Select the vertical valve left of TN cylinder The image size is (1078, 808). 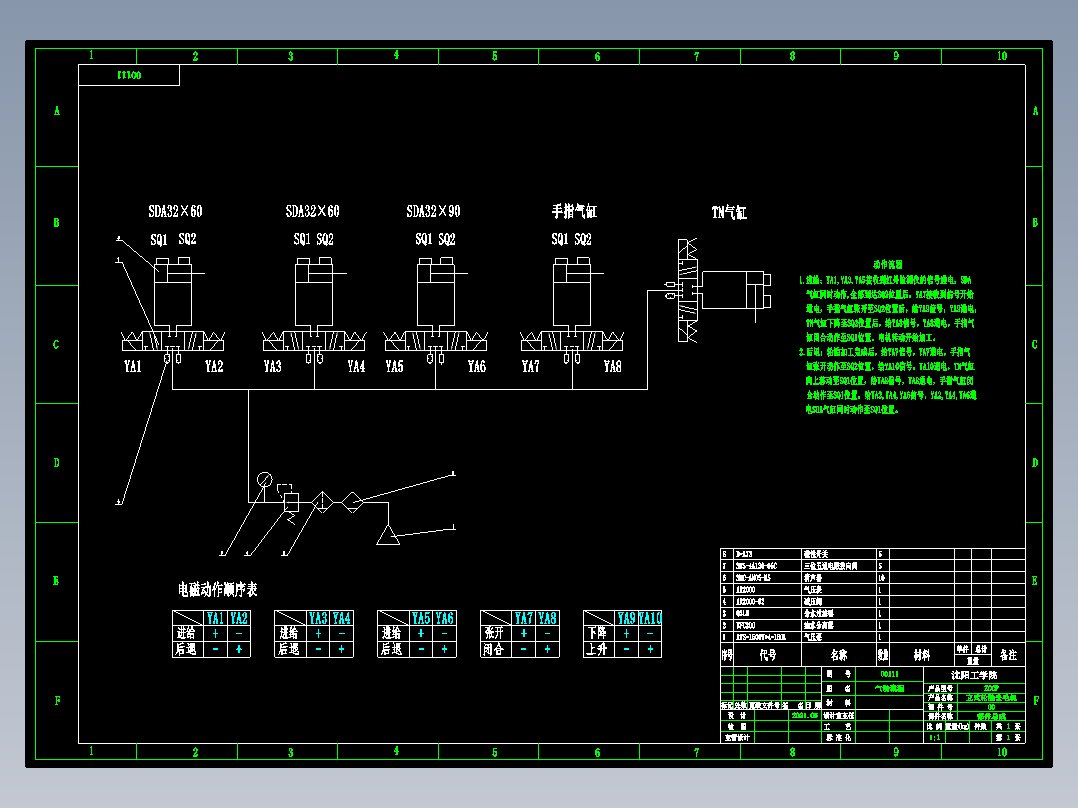coord(688,290)
